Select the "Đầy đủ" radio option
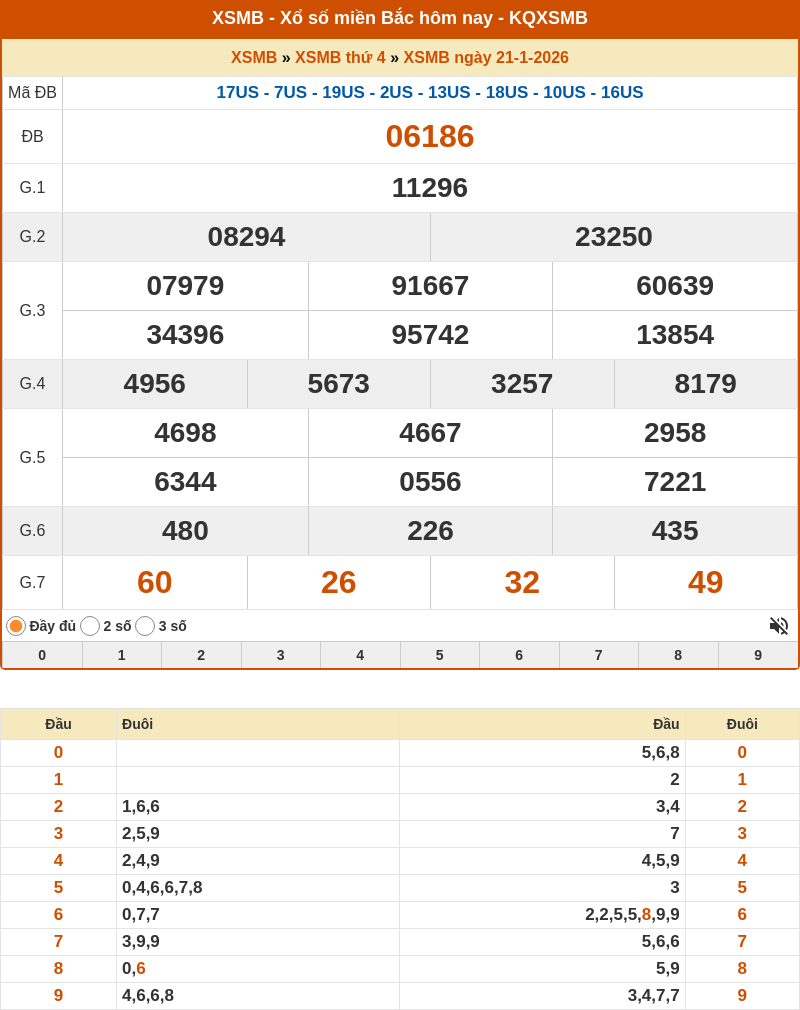The image size is (800, 1010). coord(16,626)
